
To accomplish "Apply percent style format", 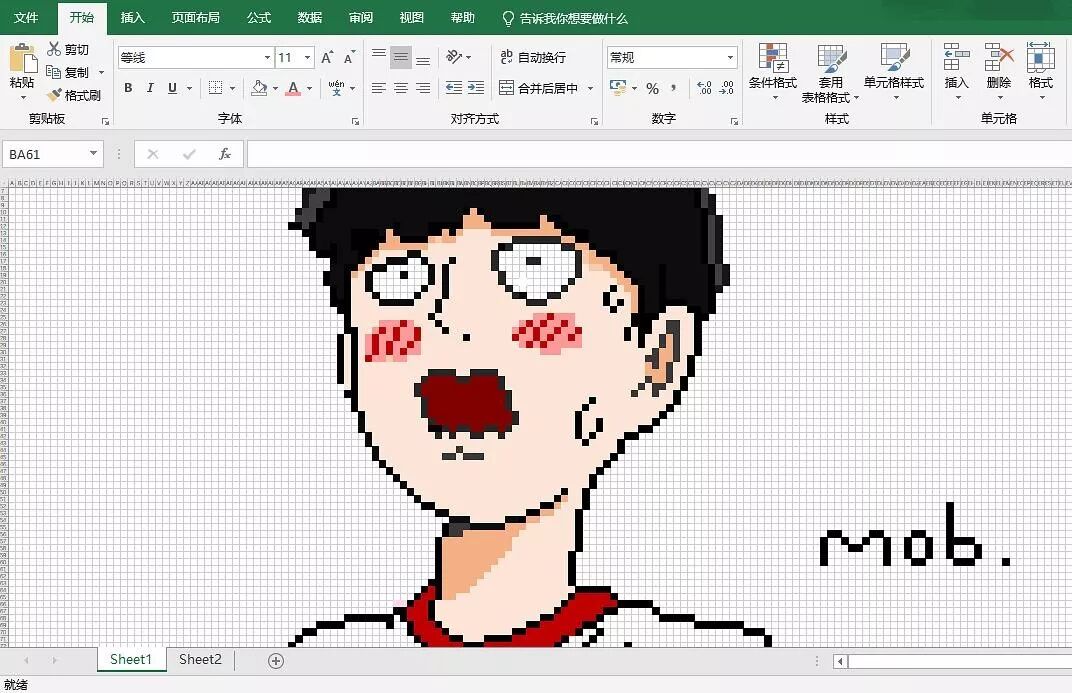I will click(652, 88).
